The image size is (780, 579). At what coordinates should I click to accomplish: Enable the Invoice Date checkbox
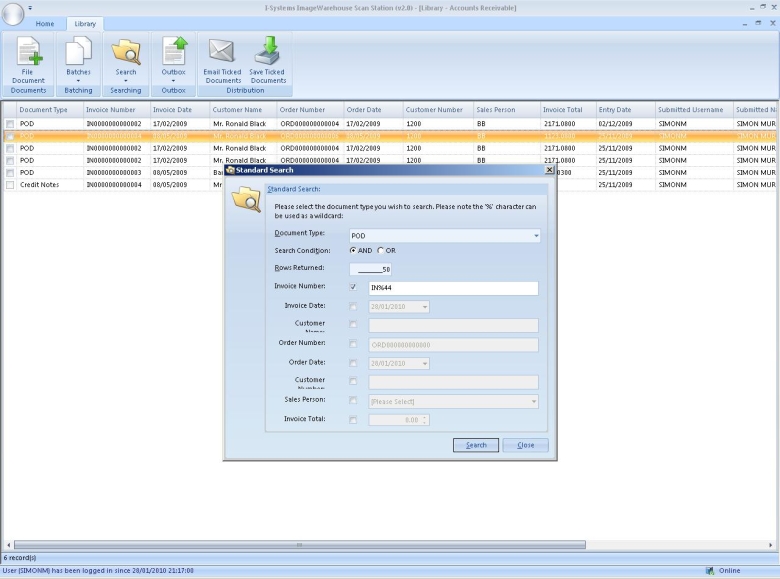pos(353,307)
